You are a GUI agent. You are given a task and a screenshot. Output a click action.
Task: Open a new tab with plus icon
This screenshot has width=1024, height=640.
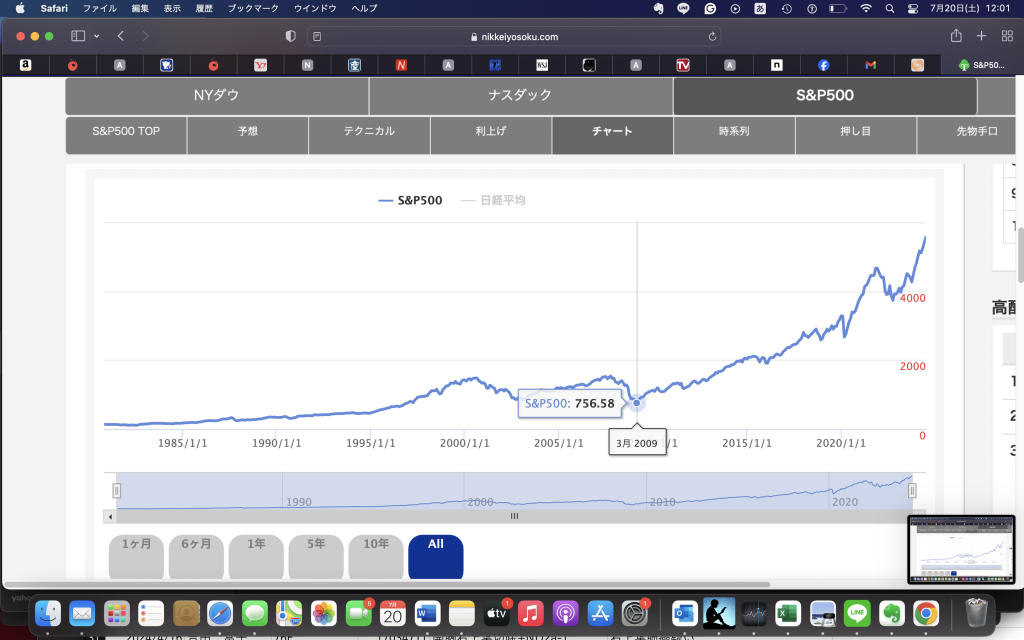coord(981,36)
